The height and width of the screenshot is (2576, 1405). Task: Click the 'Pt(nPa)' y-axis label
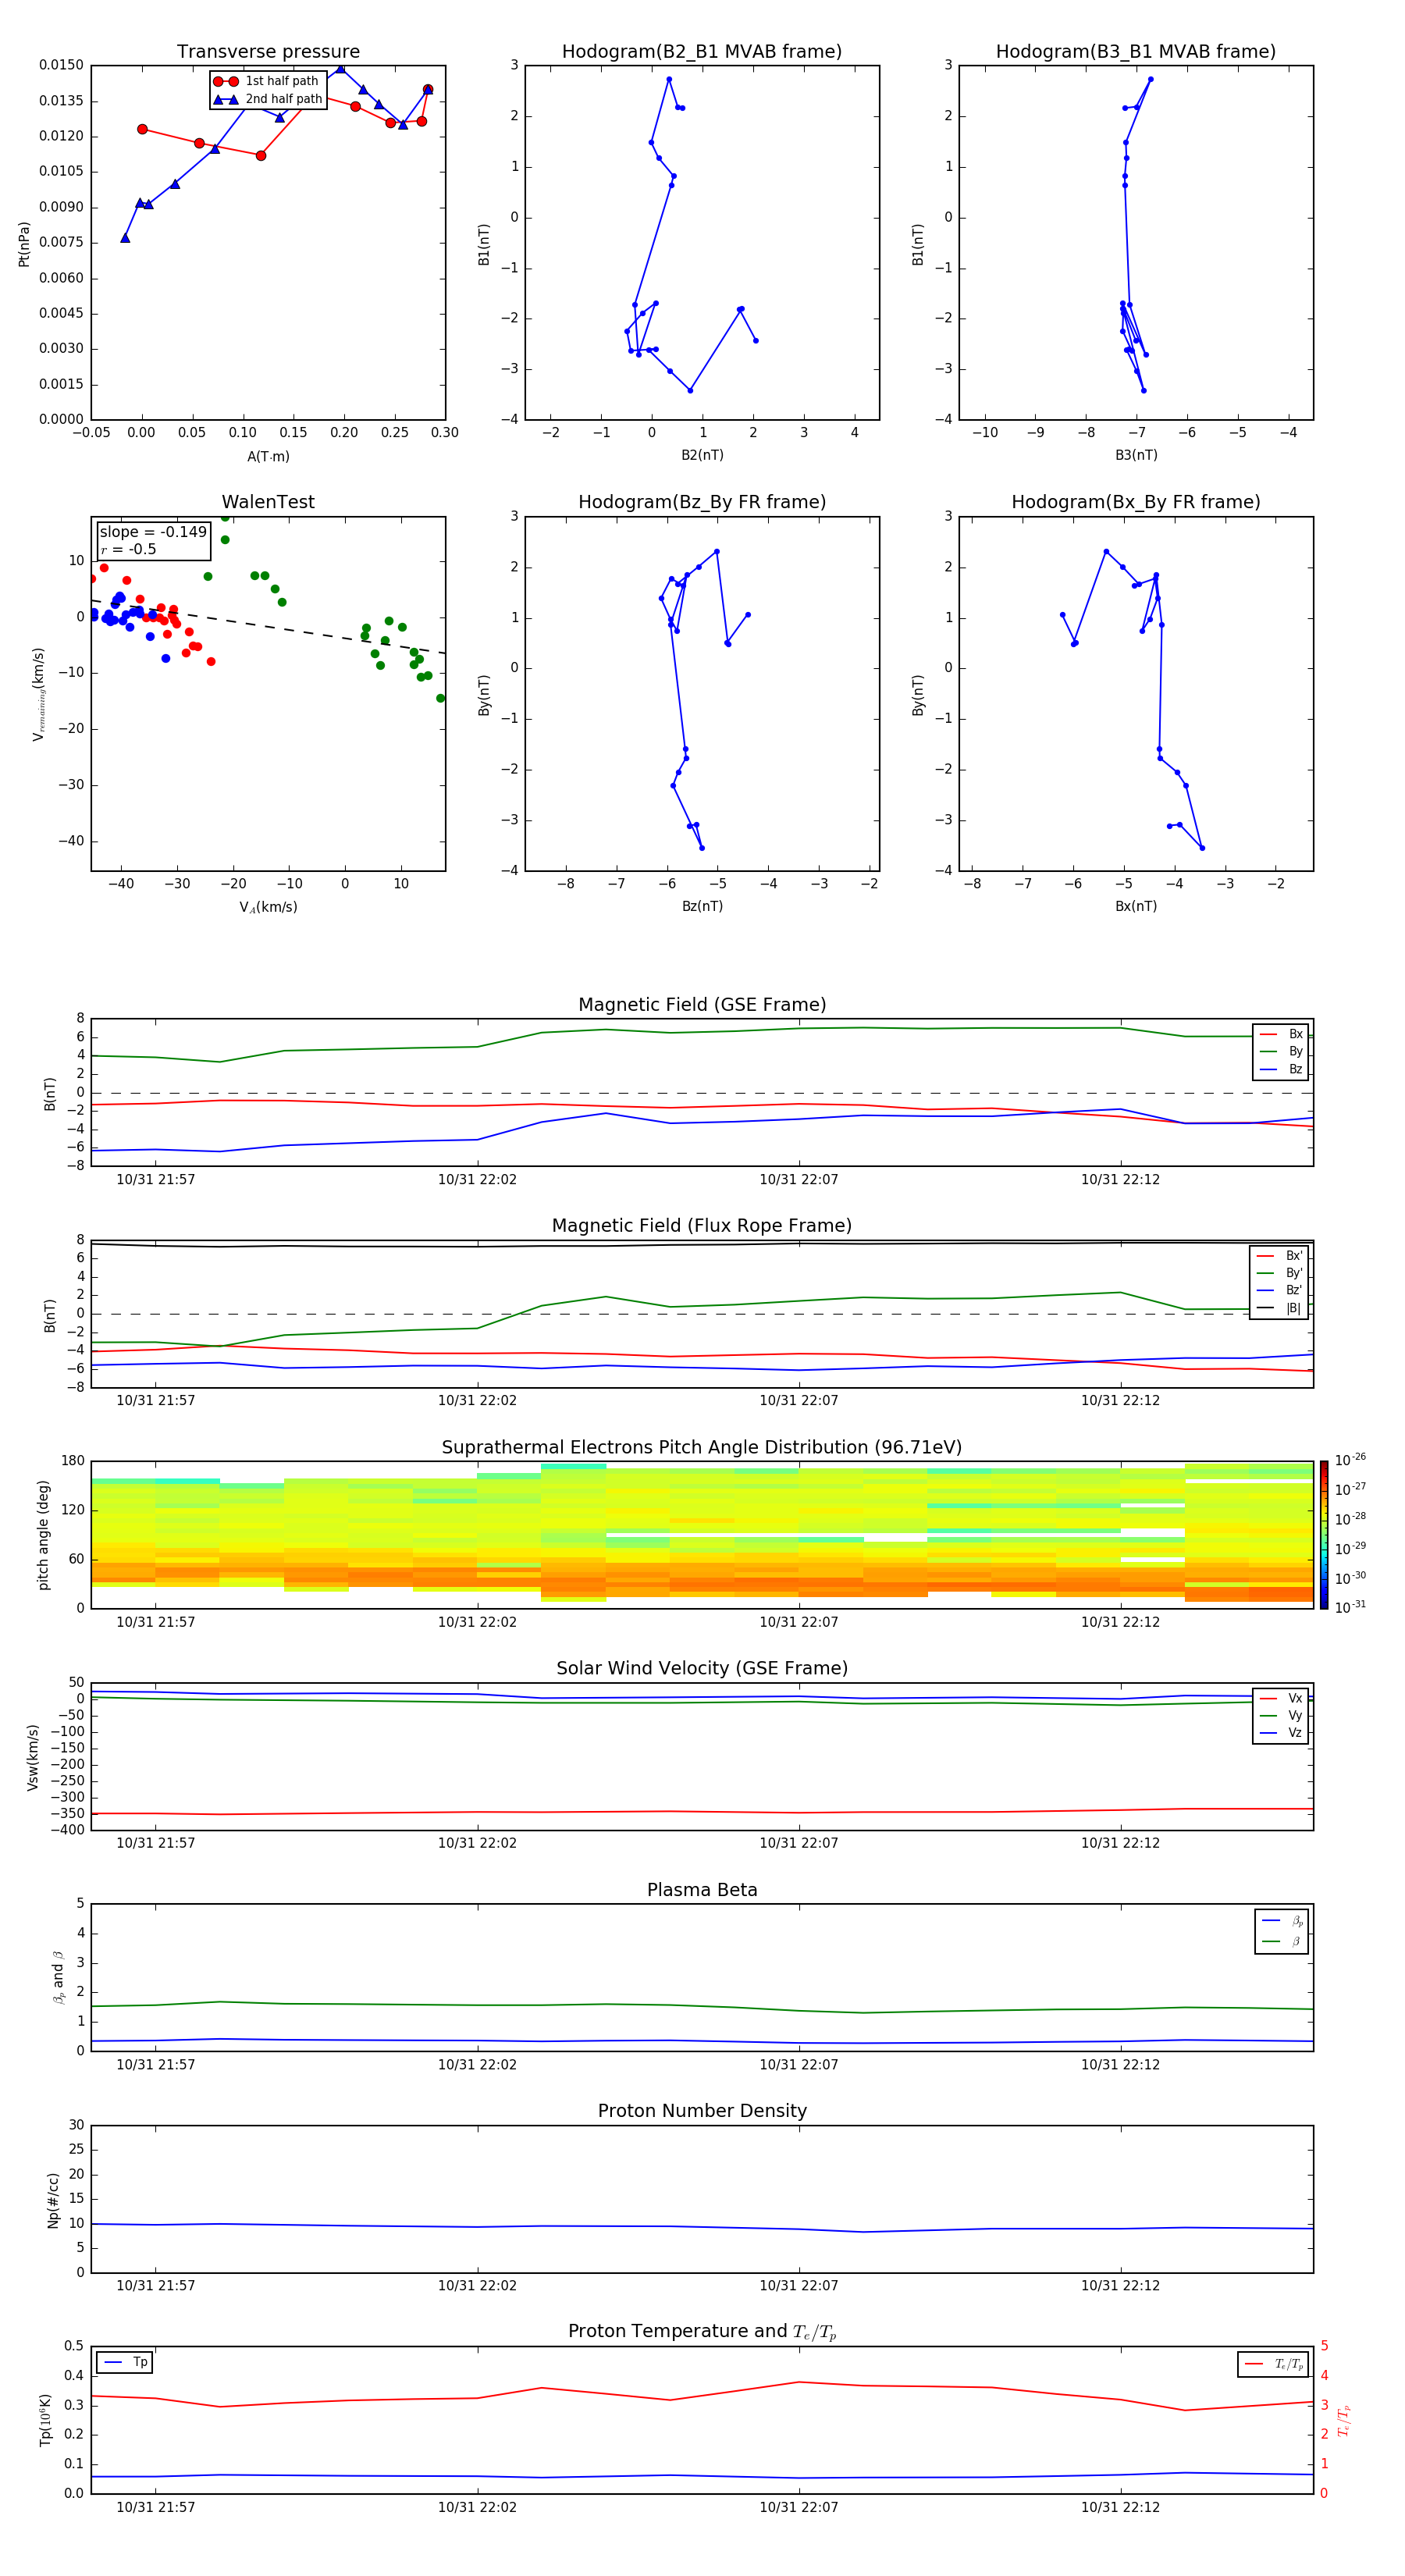(24, 244)
